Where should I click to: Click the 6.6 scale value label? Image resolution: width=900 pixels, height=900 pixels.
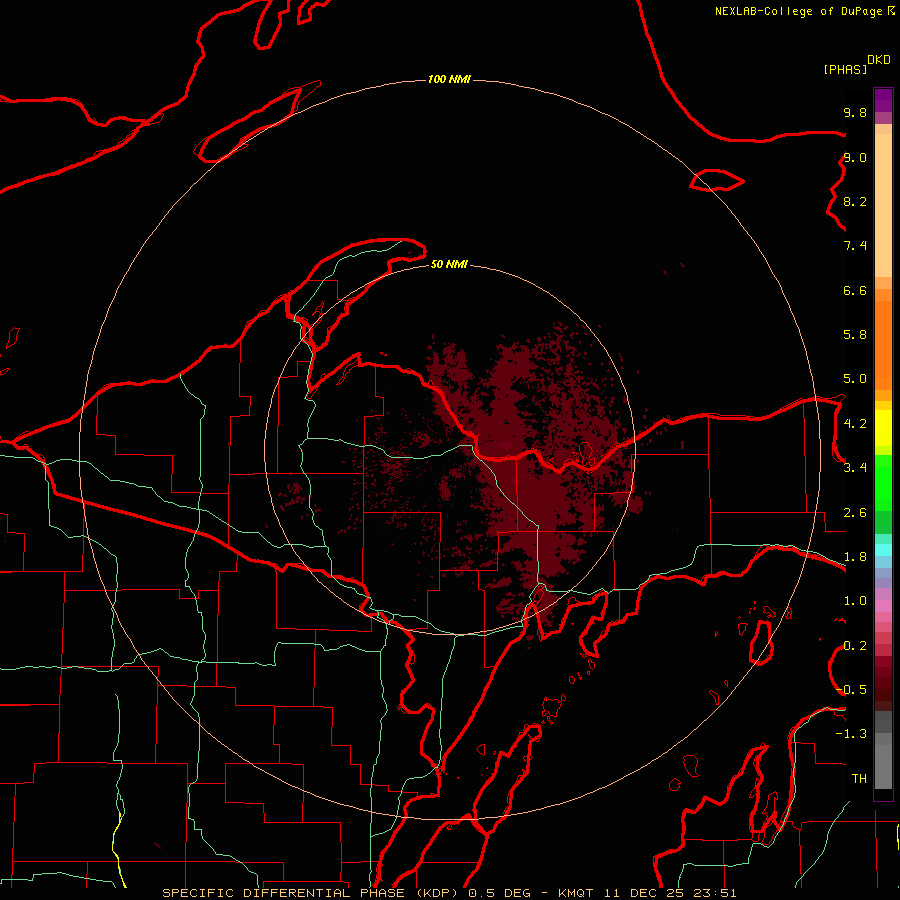point(855,290)
